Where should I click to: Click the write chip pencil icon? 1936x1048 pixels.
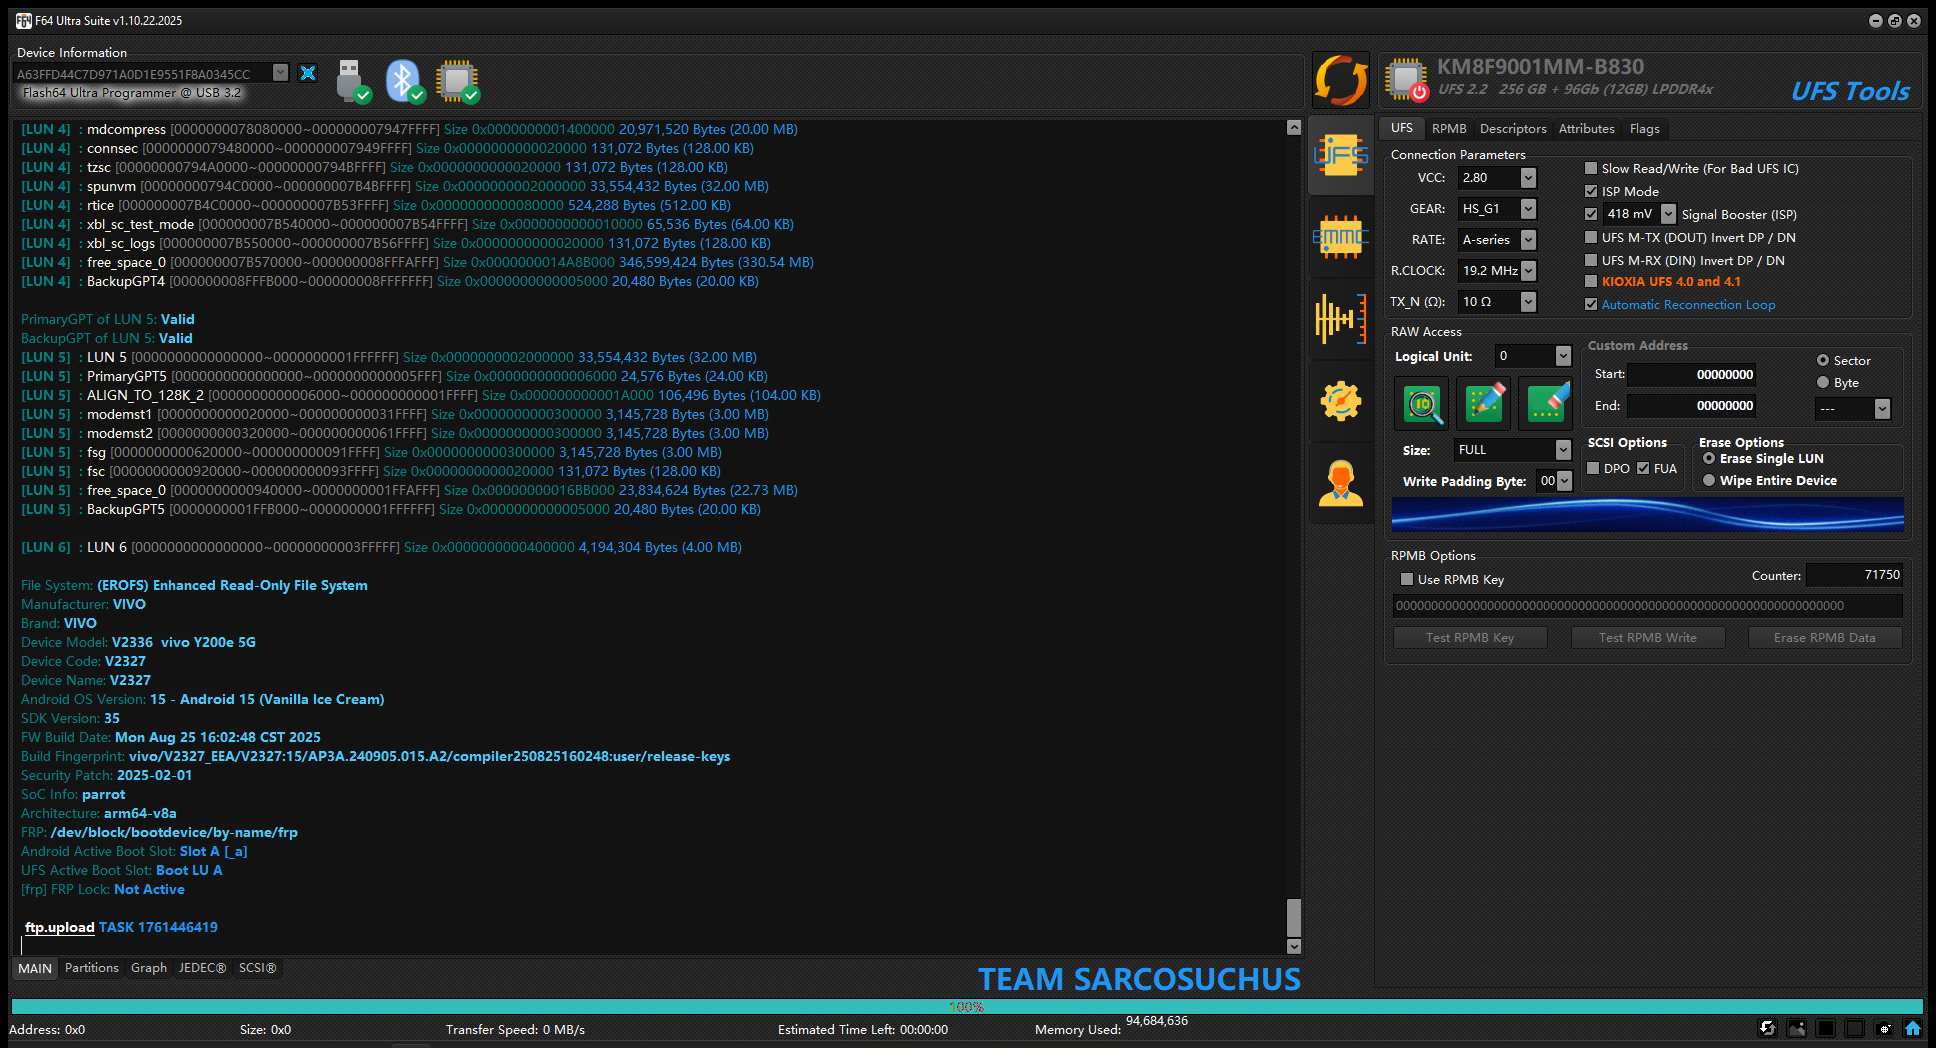1484,403
